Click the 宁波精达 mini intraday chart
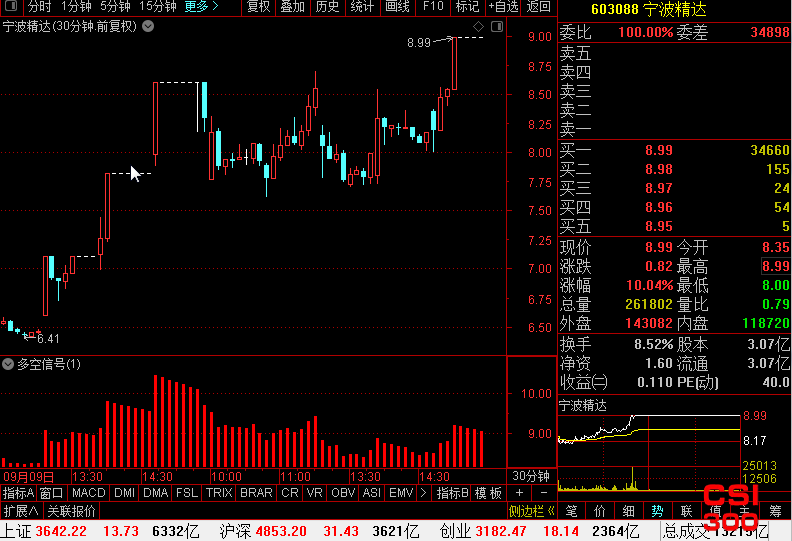Viewport: 792px width, 541px height. click(x=649, y=451)
